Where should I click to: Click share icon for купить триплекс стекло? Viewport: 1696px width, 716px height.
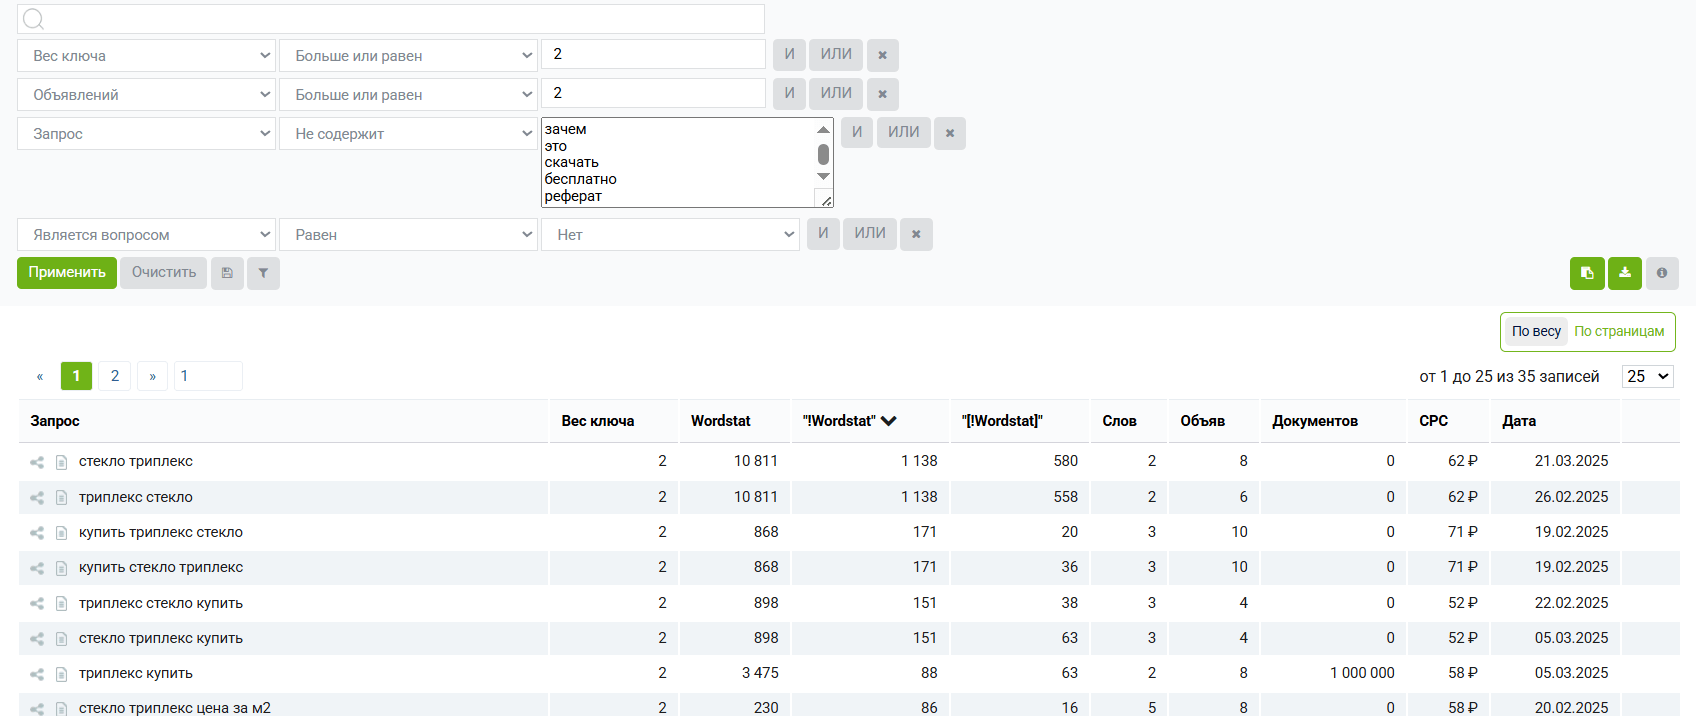[x=37, y=533]
